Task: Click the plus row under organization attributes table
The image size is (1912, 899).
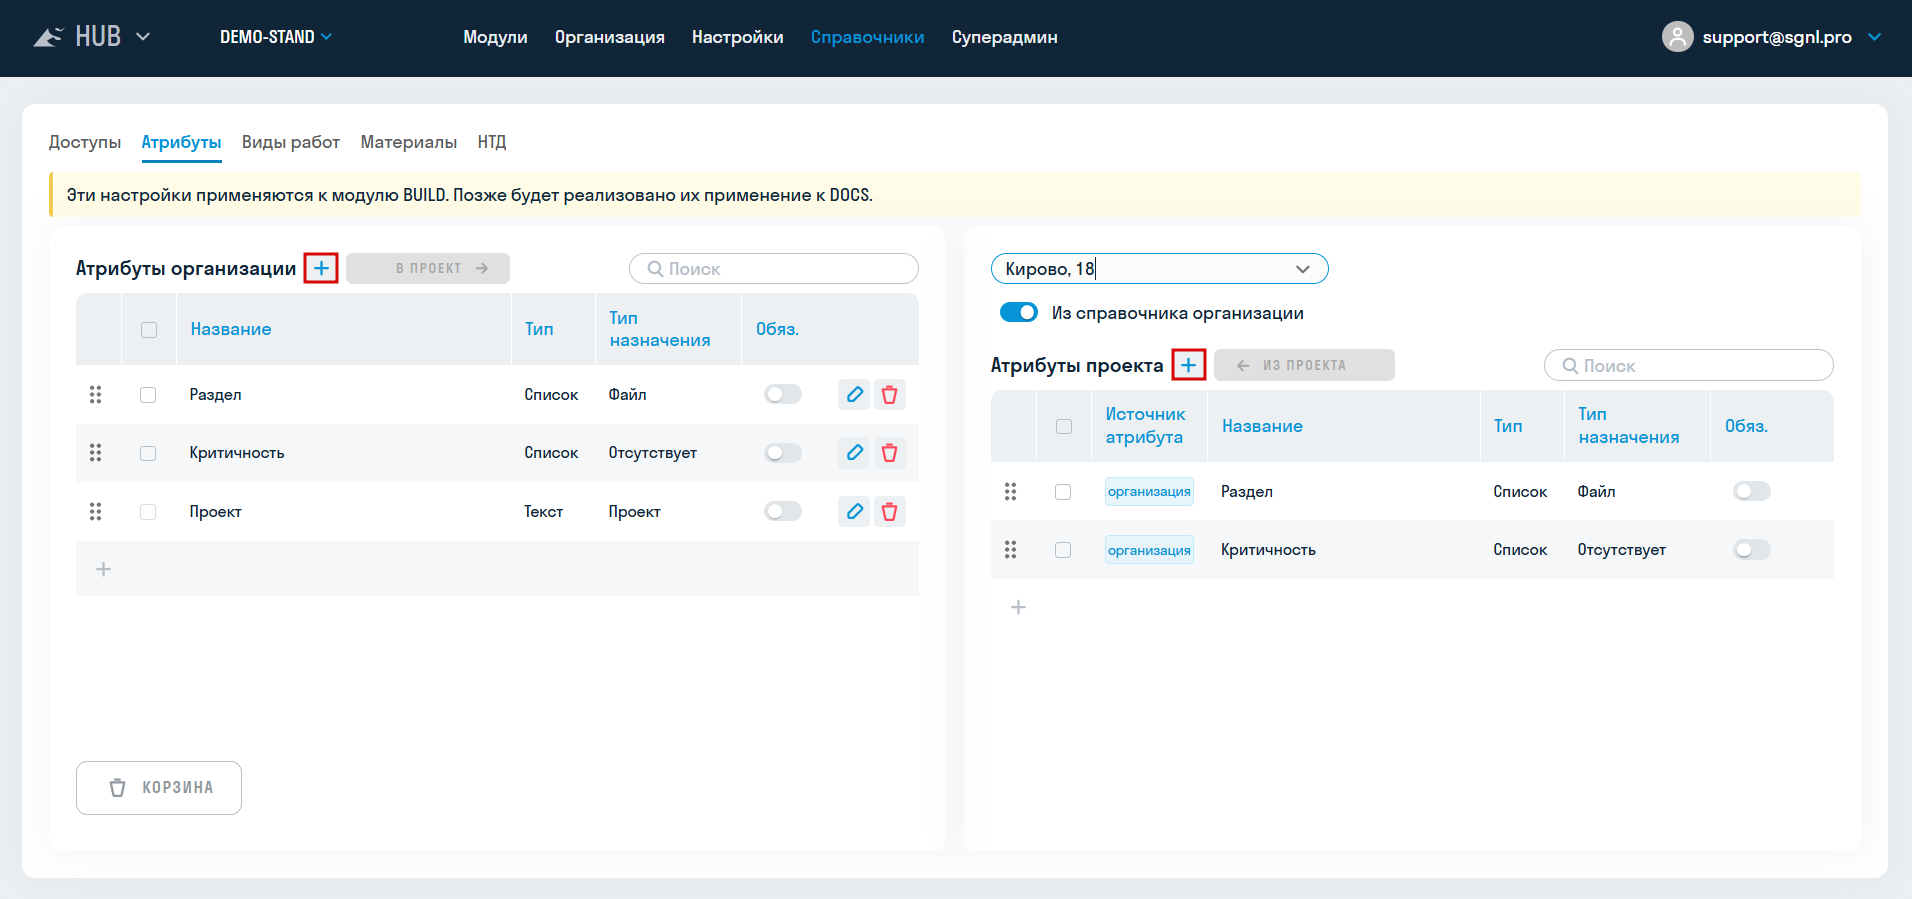Action: tap(103, 569)
